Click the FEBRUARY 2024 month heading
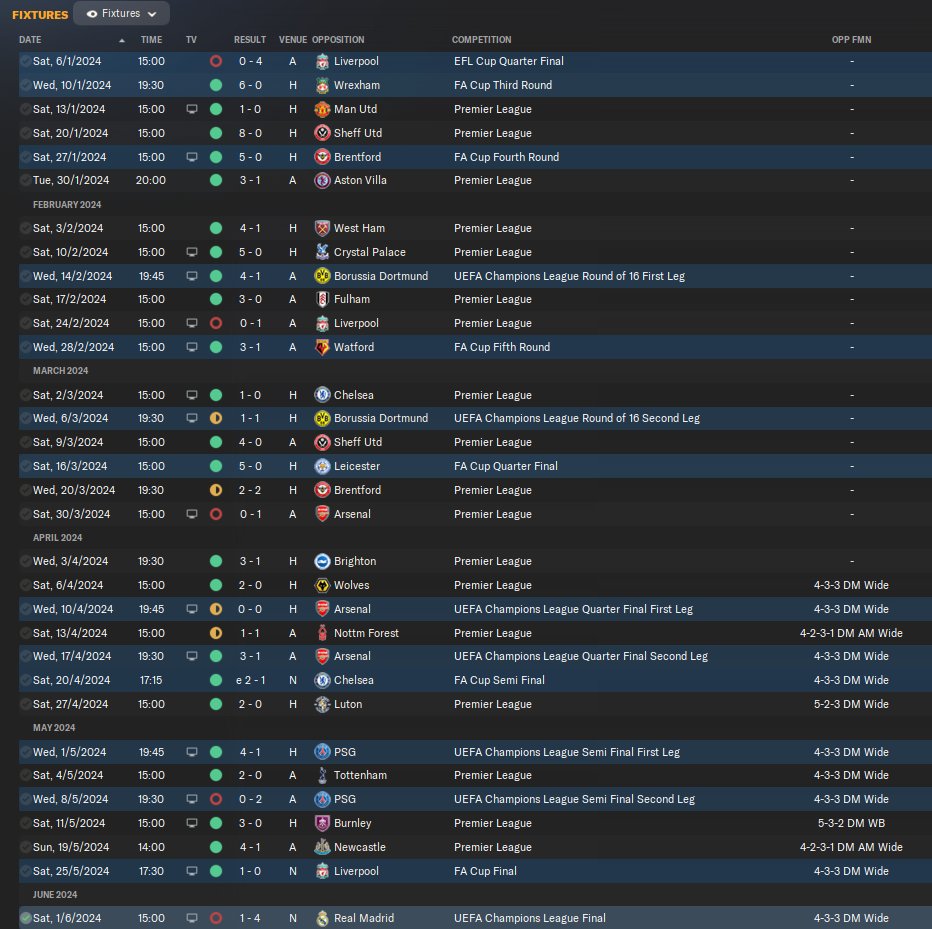 [67, 204]
